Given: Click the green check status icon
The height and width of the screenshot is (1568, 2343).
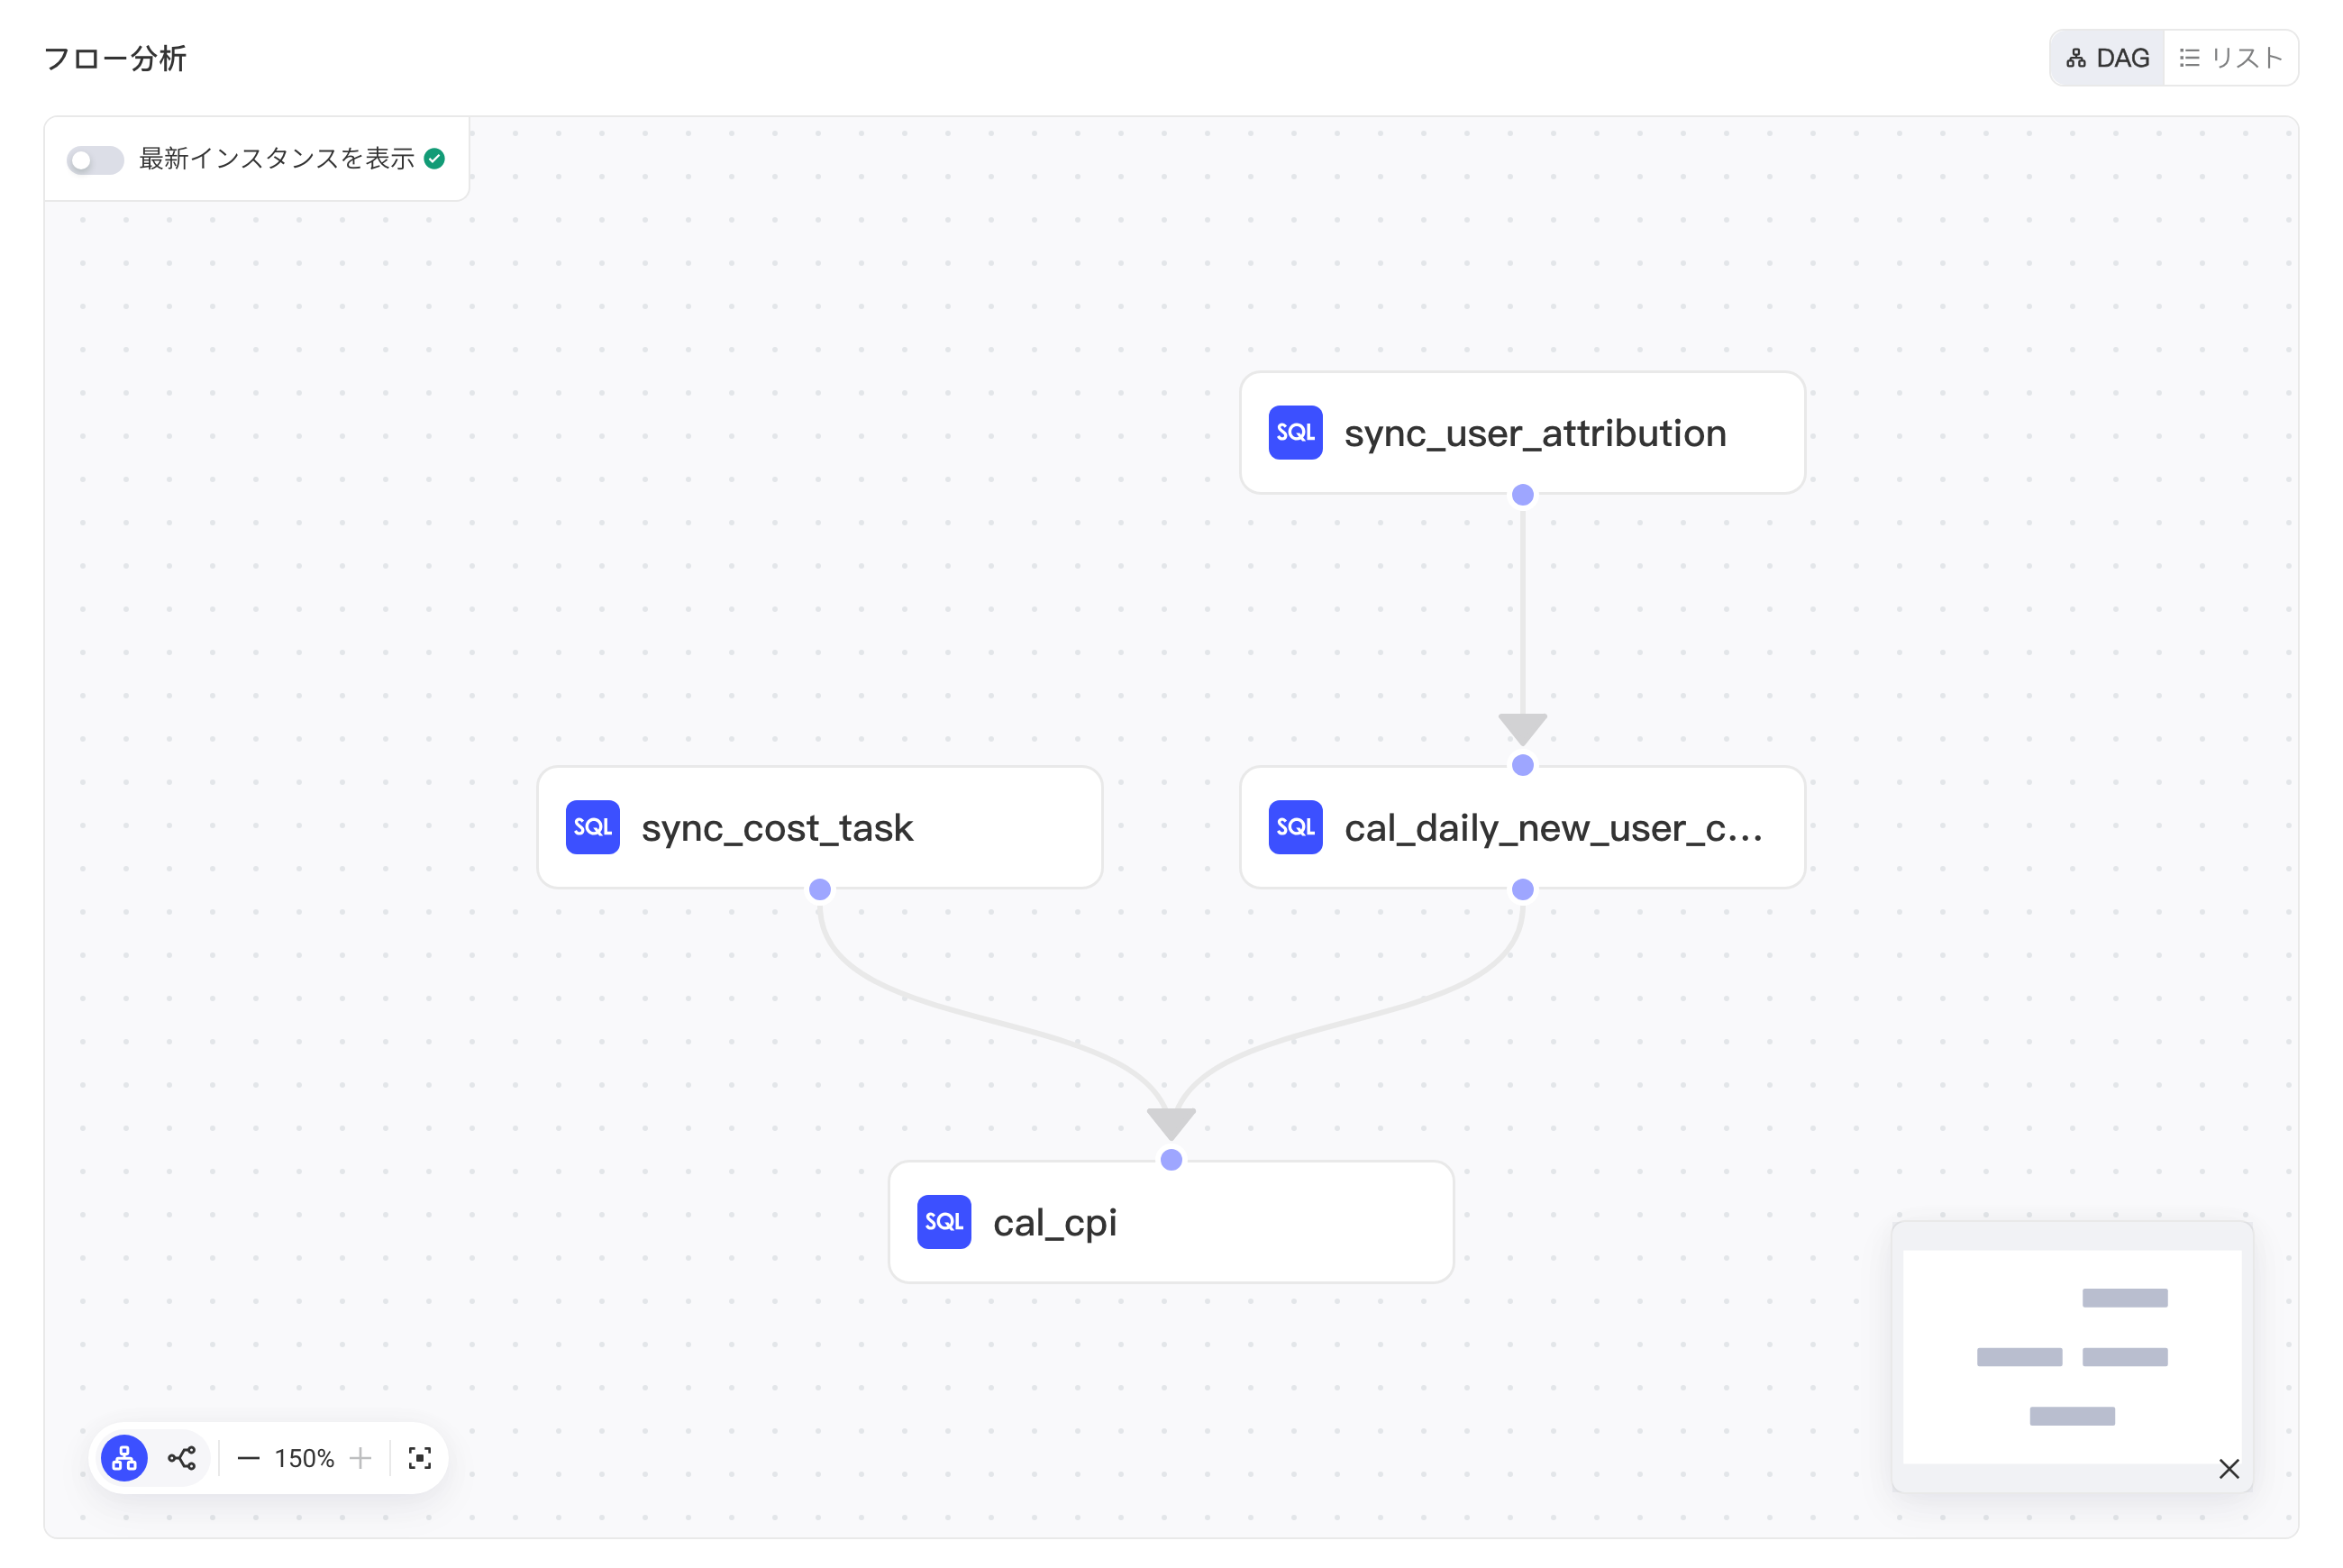Looking at the screenshot, I should tap(434, 159).
